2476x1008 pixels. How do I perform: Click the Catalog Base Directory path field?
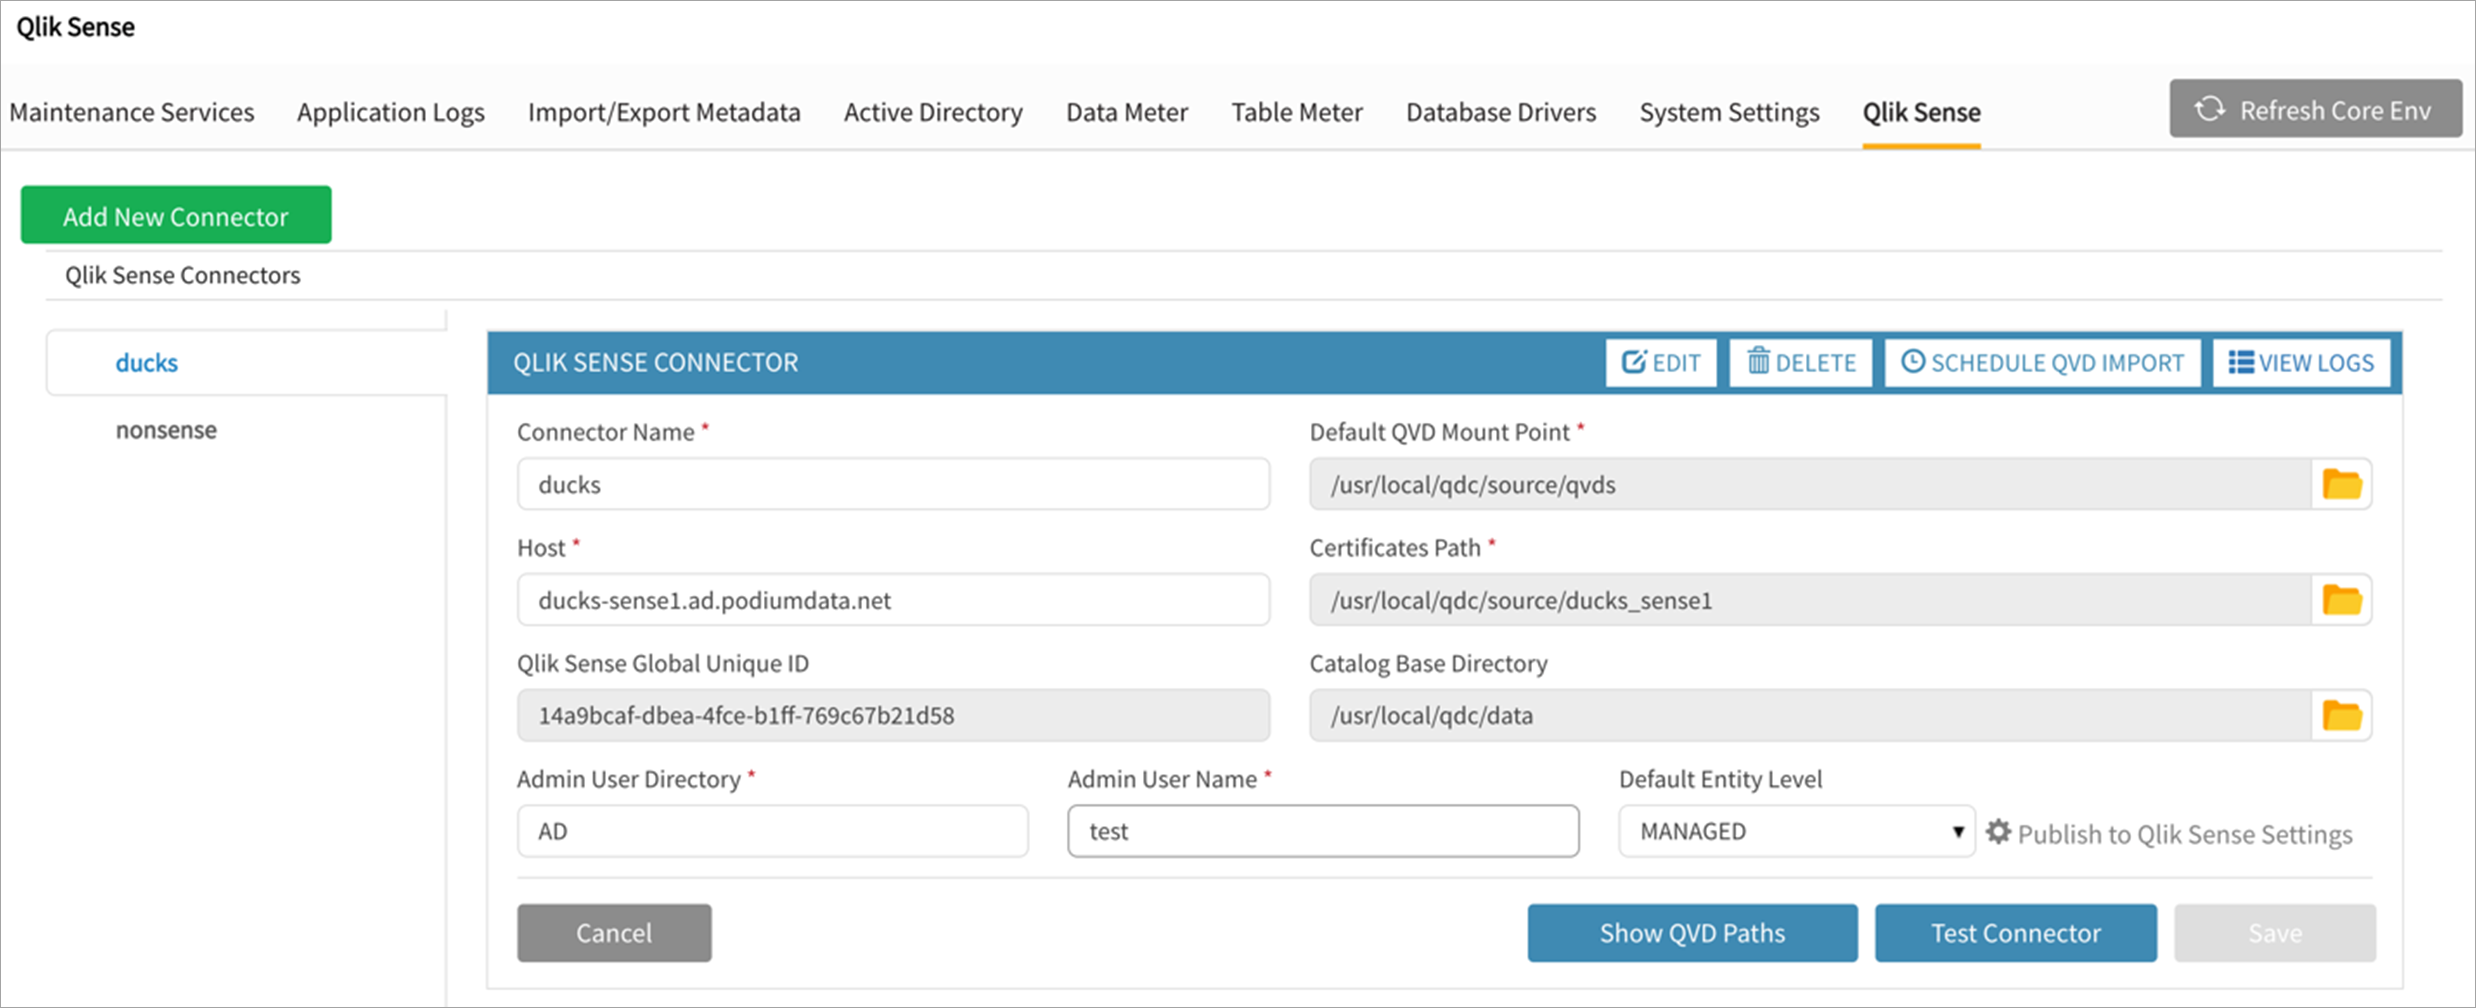click(1810, 716)
